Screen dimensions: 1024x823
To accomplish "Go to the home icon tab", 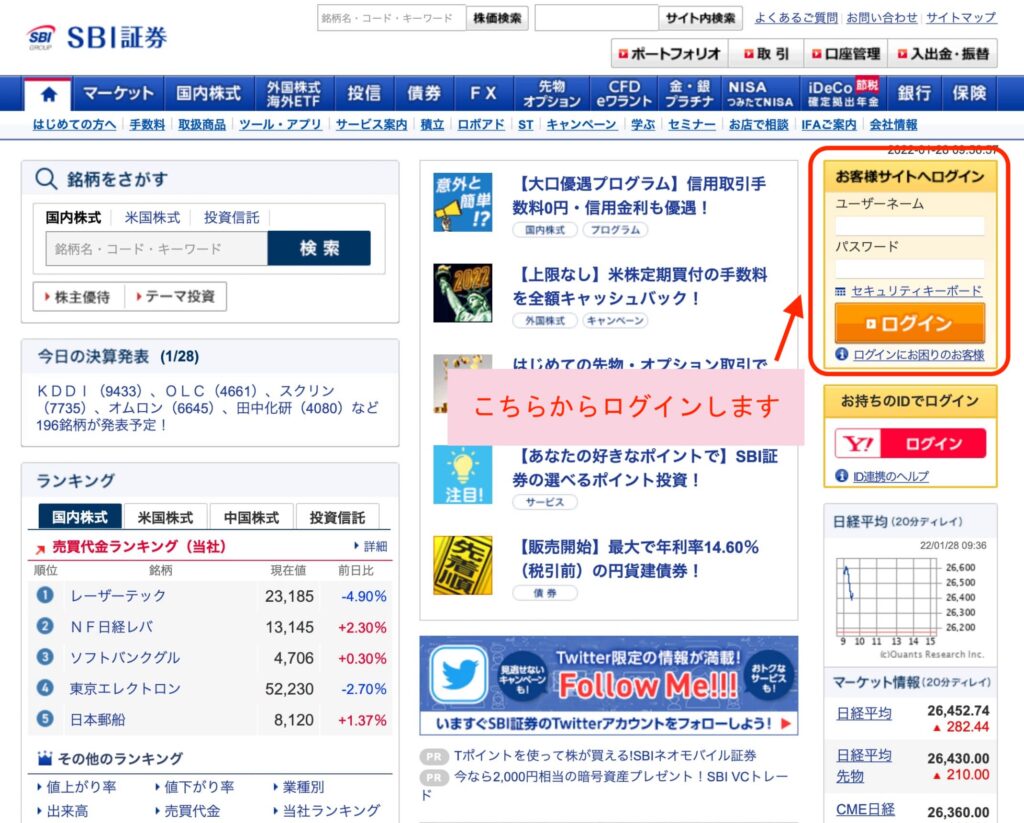I will pos(48,94).
